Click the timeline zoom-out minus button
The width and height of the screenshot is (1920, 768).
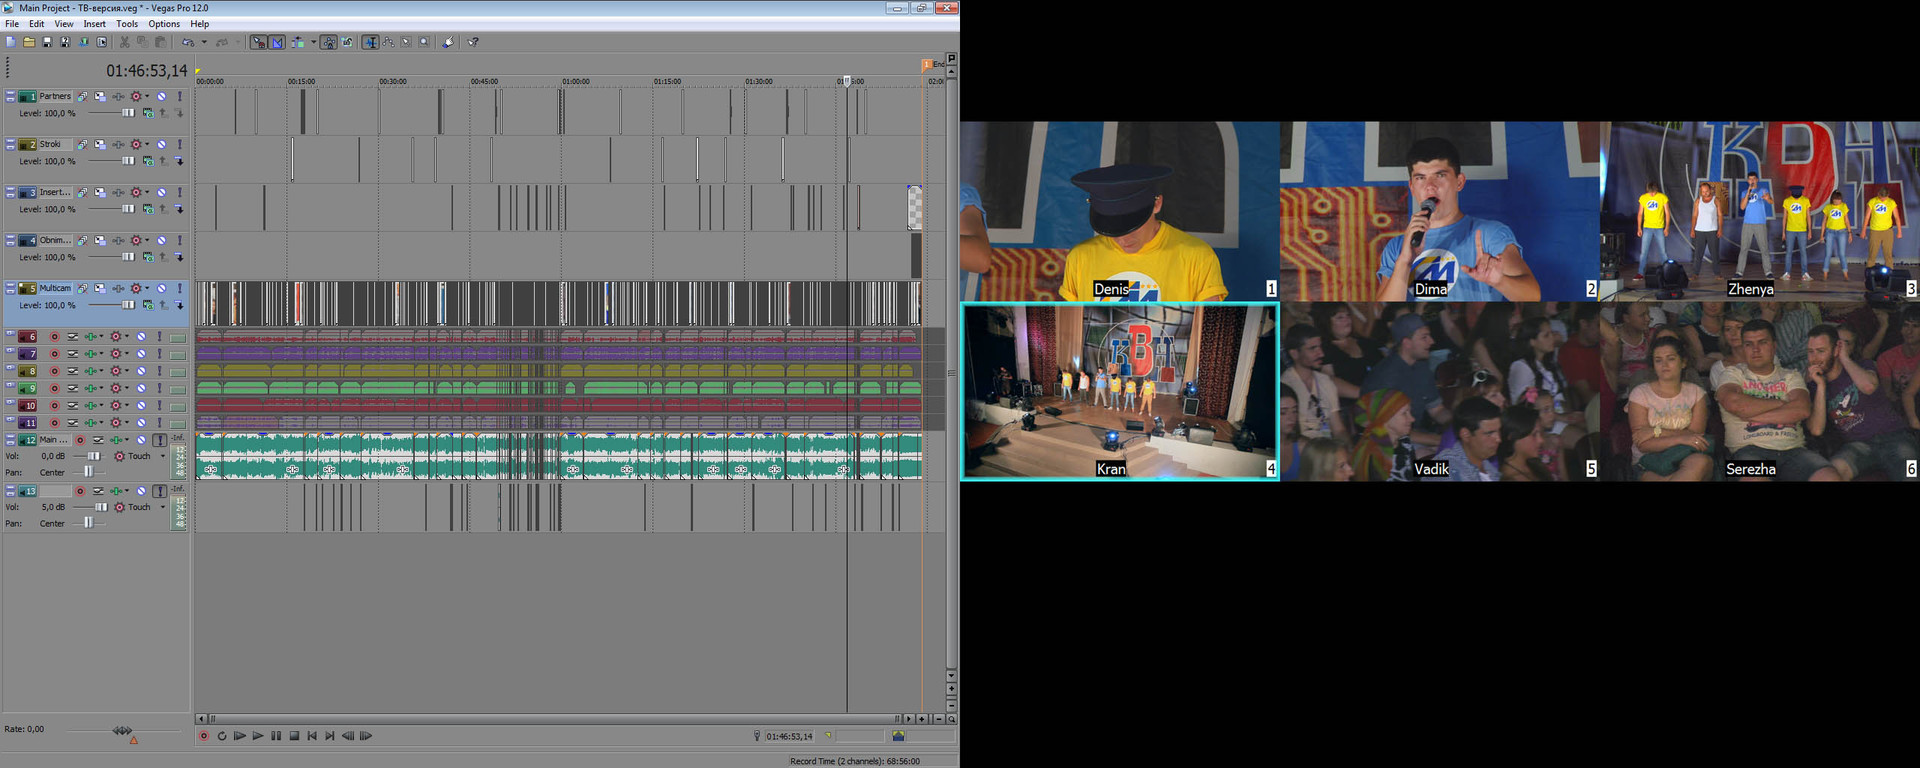tap(939, 719)
